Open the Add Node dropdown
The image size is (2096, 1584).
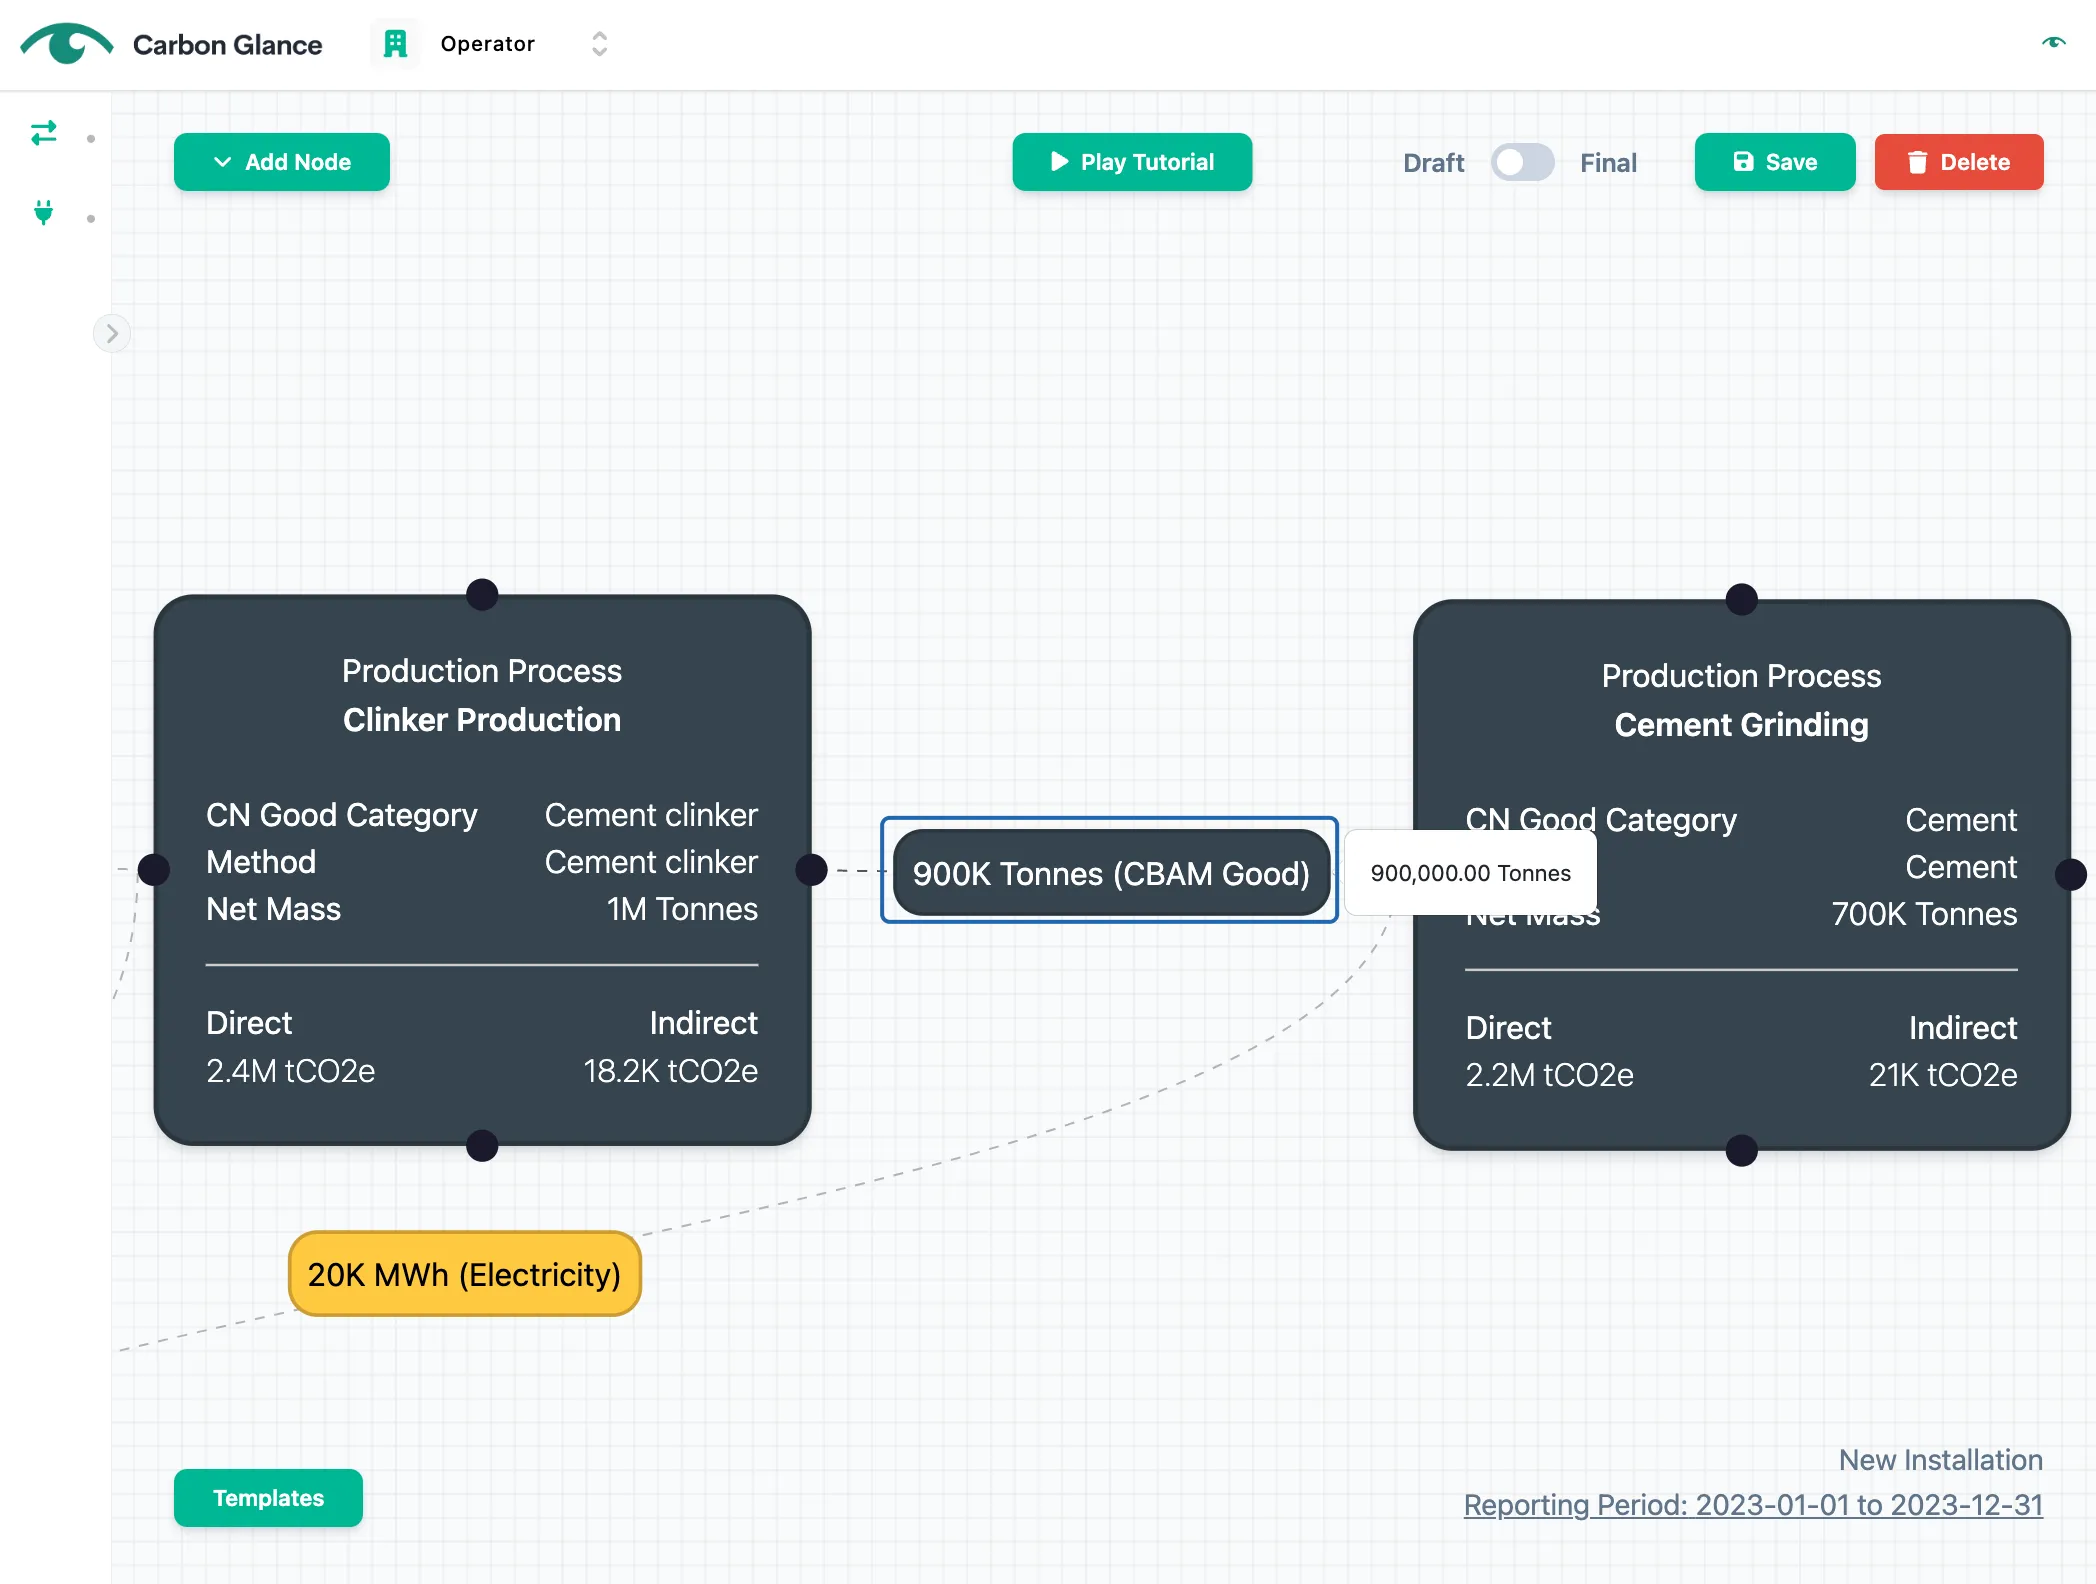pyautogui.click(x=282, y=162)
